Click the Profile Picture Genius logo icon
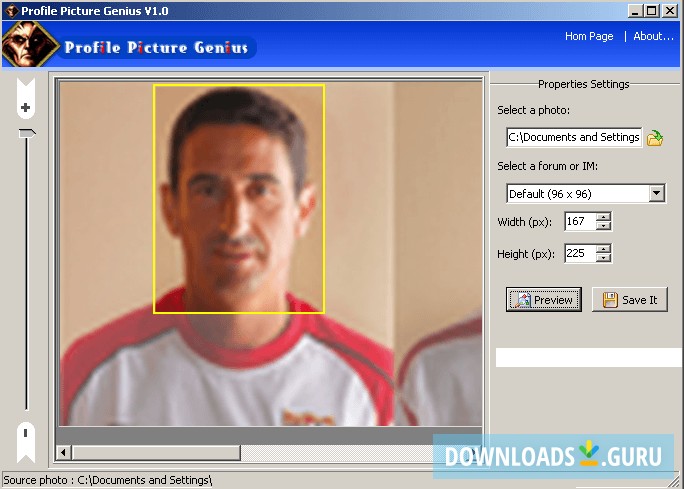 (29, 44)
